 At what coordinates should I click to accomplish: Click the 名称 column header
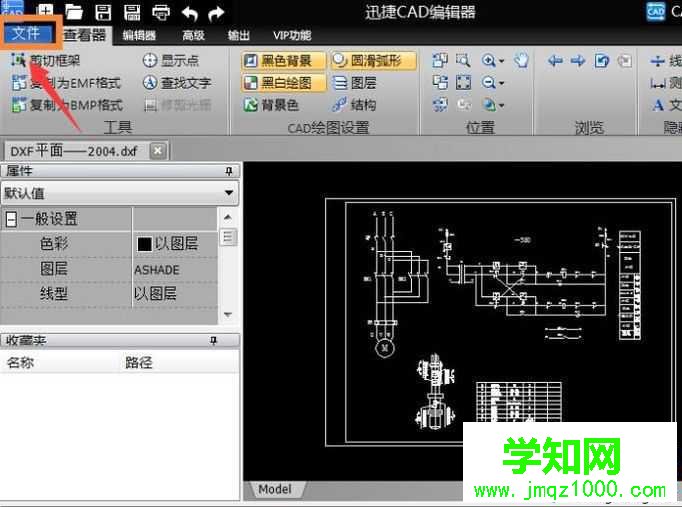pyautogui.click(x=20, y=362)
